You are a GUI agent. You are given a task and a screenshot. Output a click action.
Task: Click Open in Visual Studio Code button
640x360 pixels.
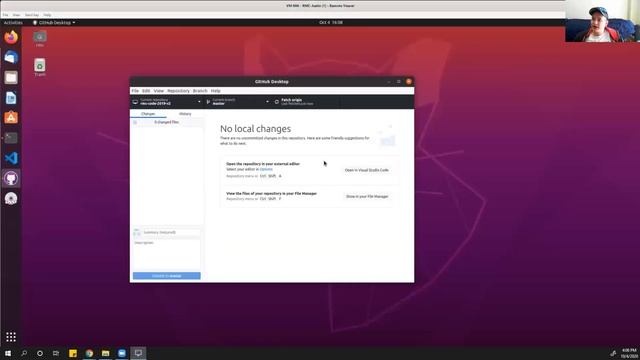point(367,170)
